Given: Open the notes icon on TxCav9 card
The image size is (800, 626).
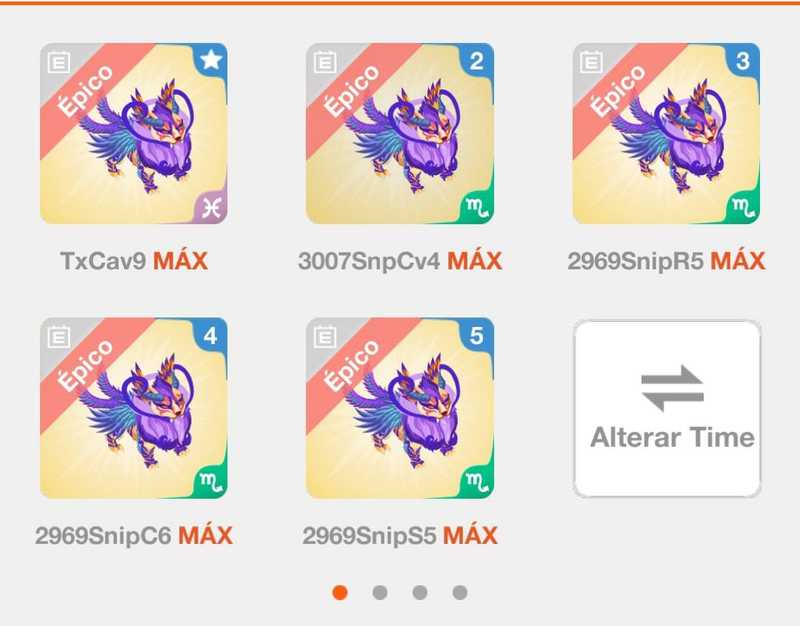Looking at the screenshot, I should pos(59,63).
